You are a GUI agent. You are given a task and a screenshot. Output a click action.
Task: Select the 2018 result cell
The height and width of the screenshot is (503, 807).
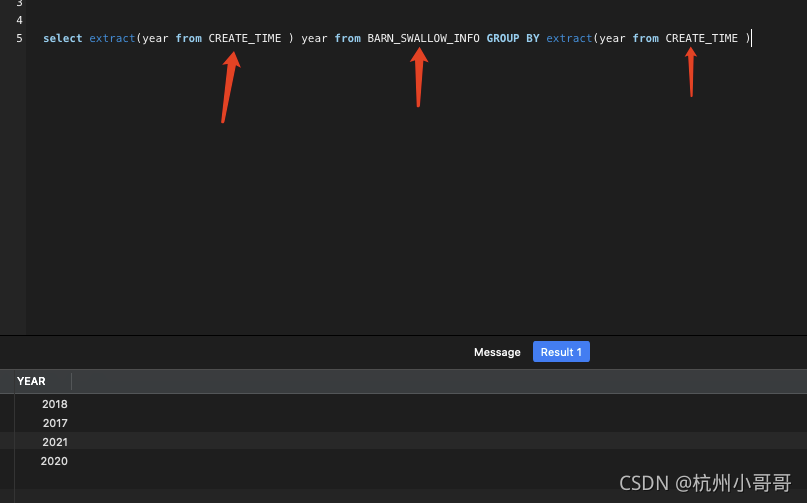55,404
